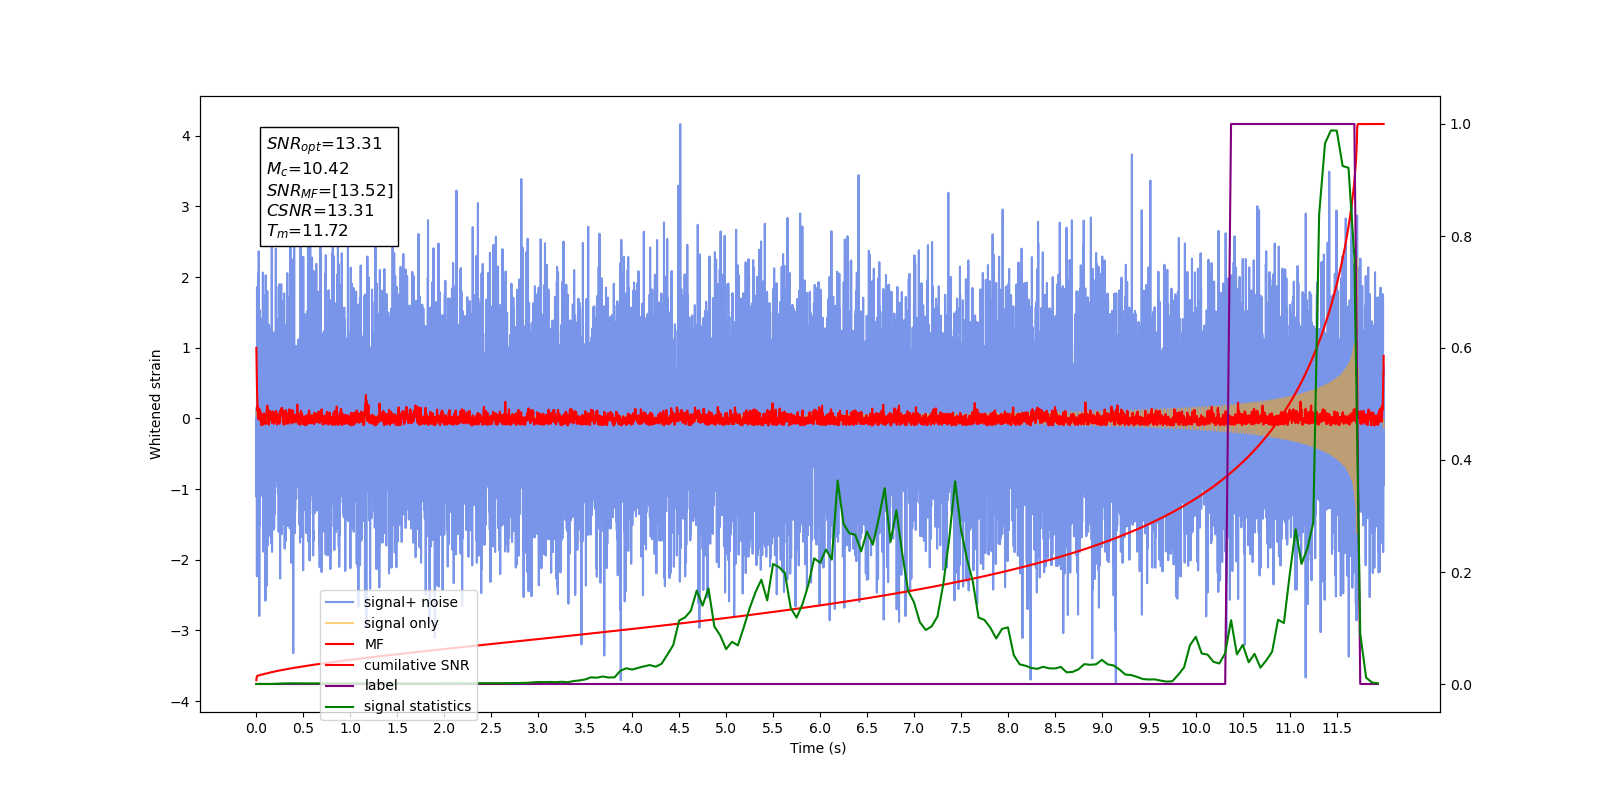Click the right y-axis tick label 0.4
The height and width of the screenshot is (800, 1600).
1461,461
